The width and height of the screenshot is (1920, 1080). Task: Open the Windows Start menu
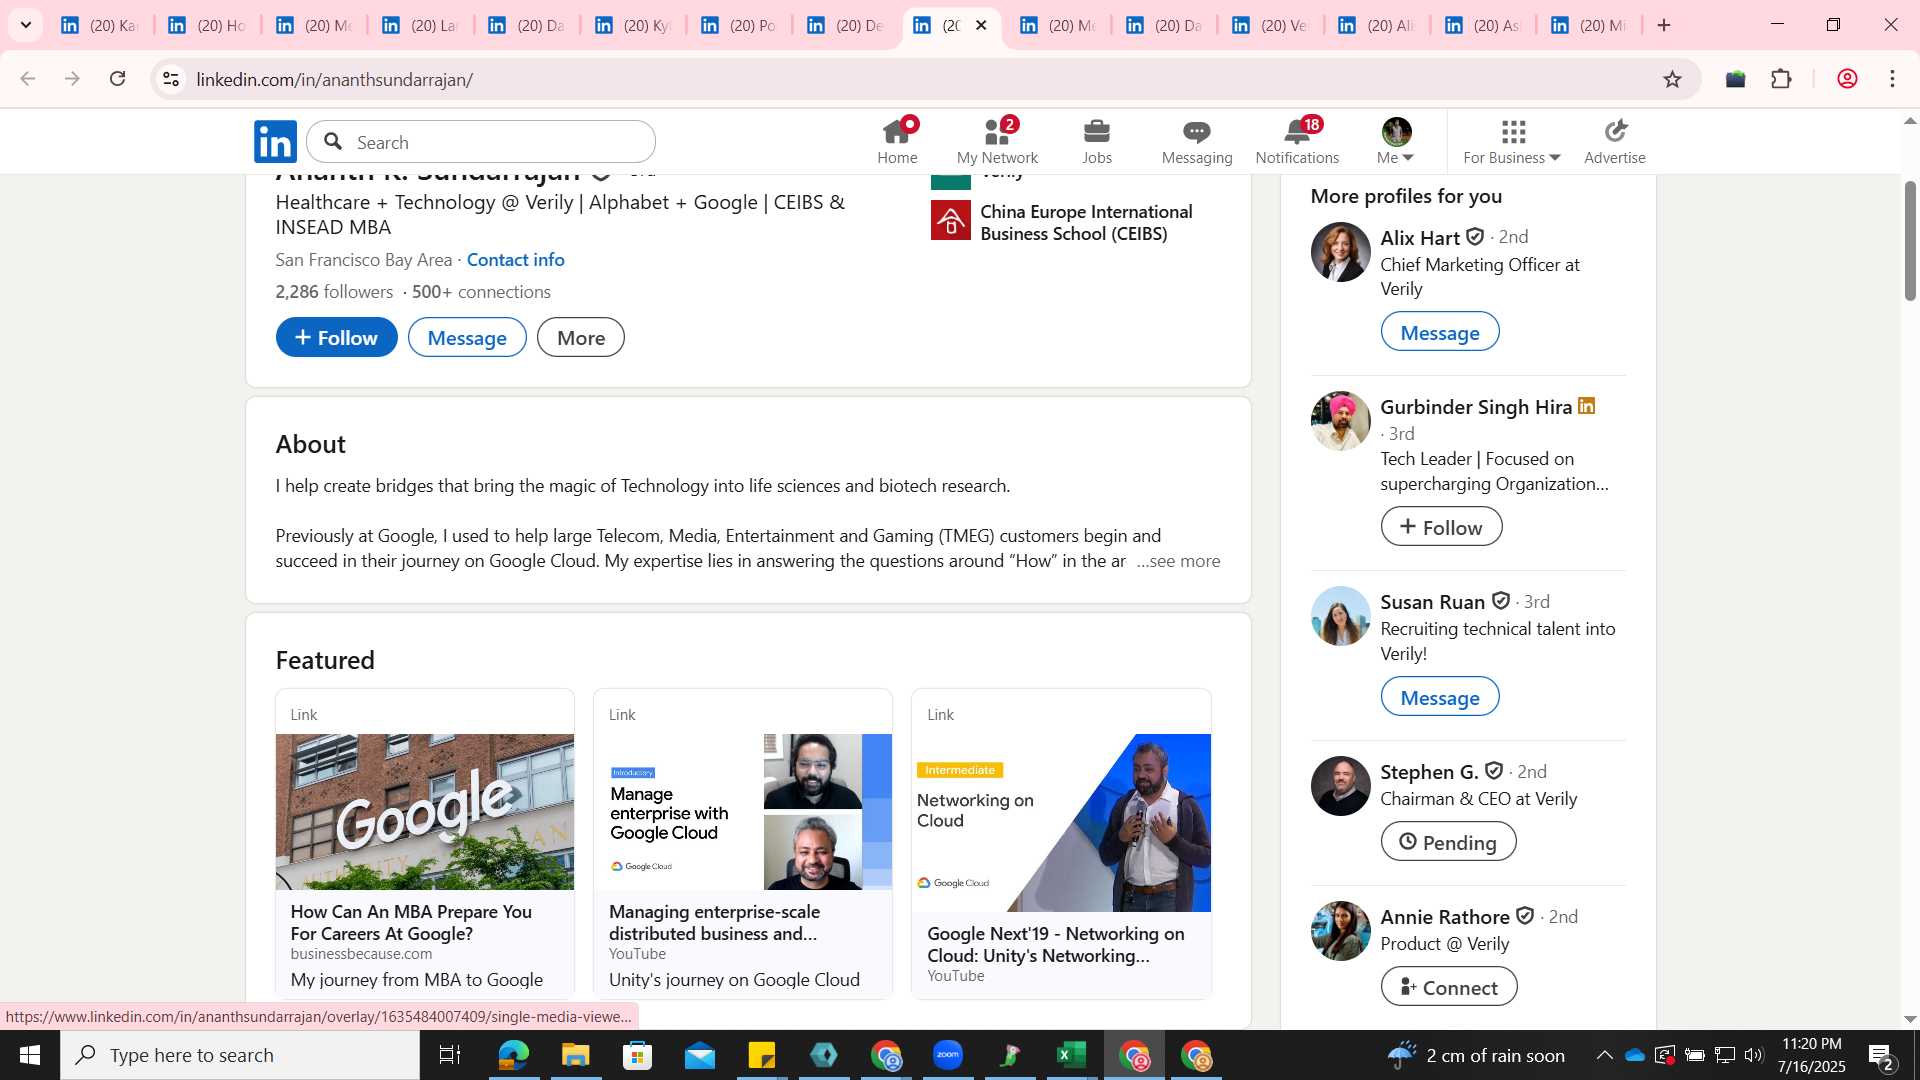29,1055
